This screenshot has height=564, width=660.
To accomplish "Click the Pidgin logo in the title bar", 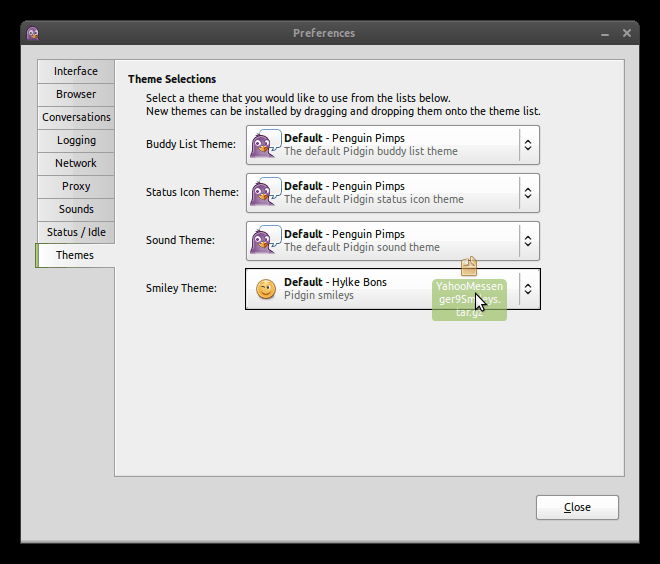I will point(32,33).
